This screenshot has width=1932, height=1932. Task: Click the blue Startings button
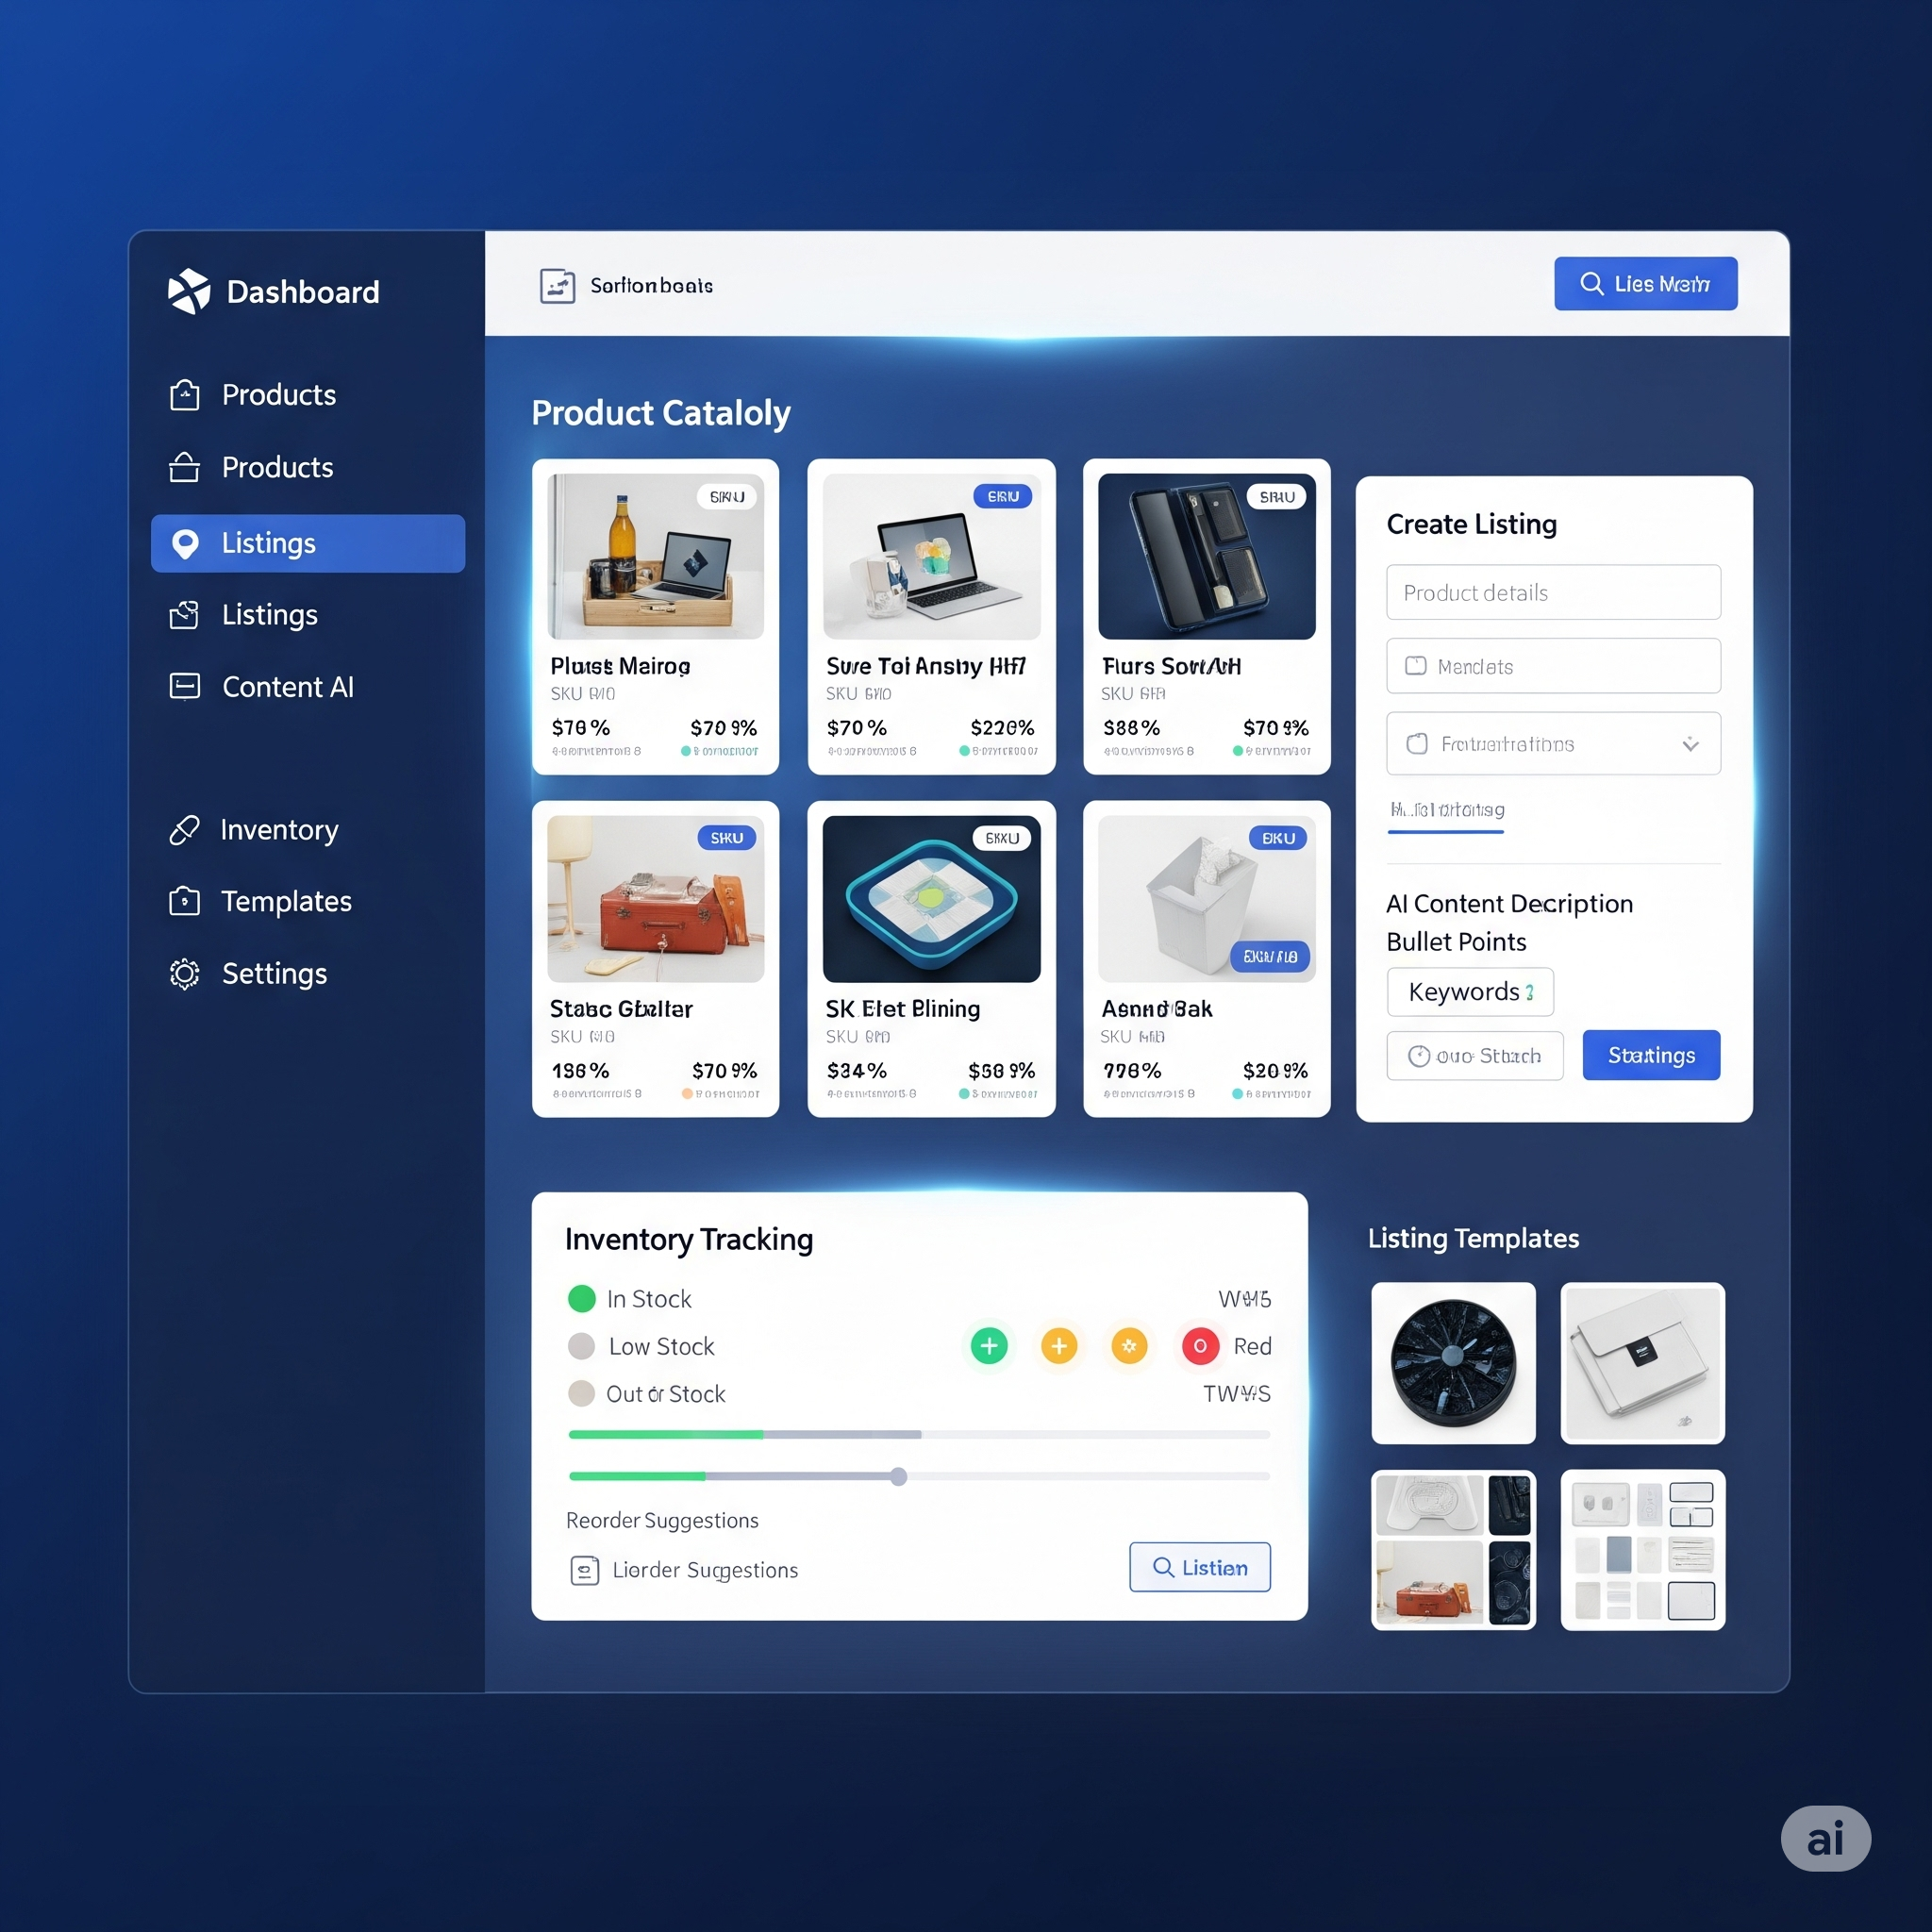tap(1651, 1055)
